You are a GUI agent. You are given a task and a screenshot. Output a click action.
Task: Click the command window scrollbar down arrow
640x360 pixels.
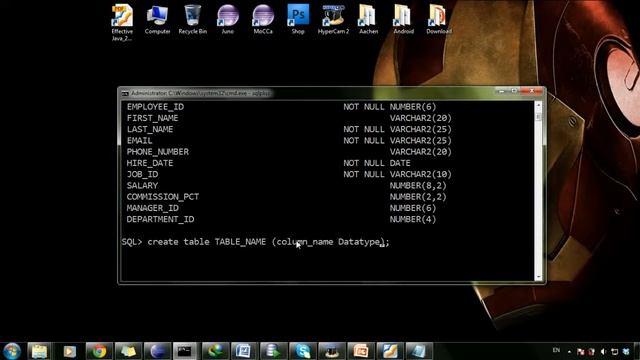click(538, 277)
